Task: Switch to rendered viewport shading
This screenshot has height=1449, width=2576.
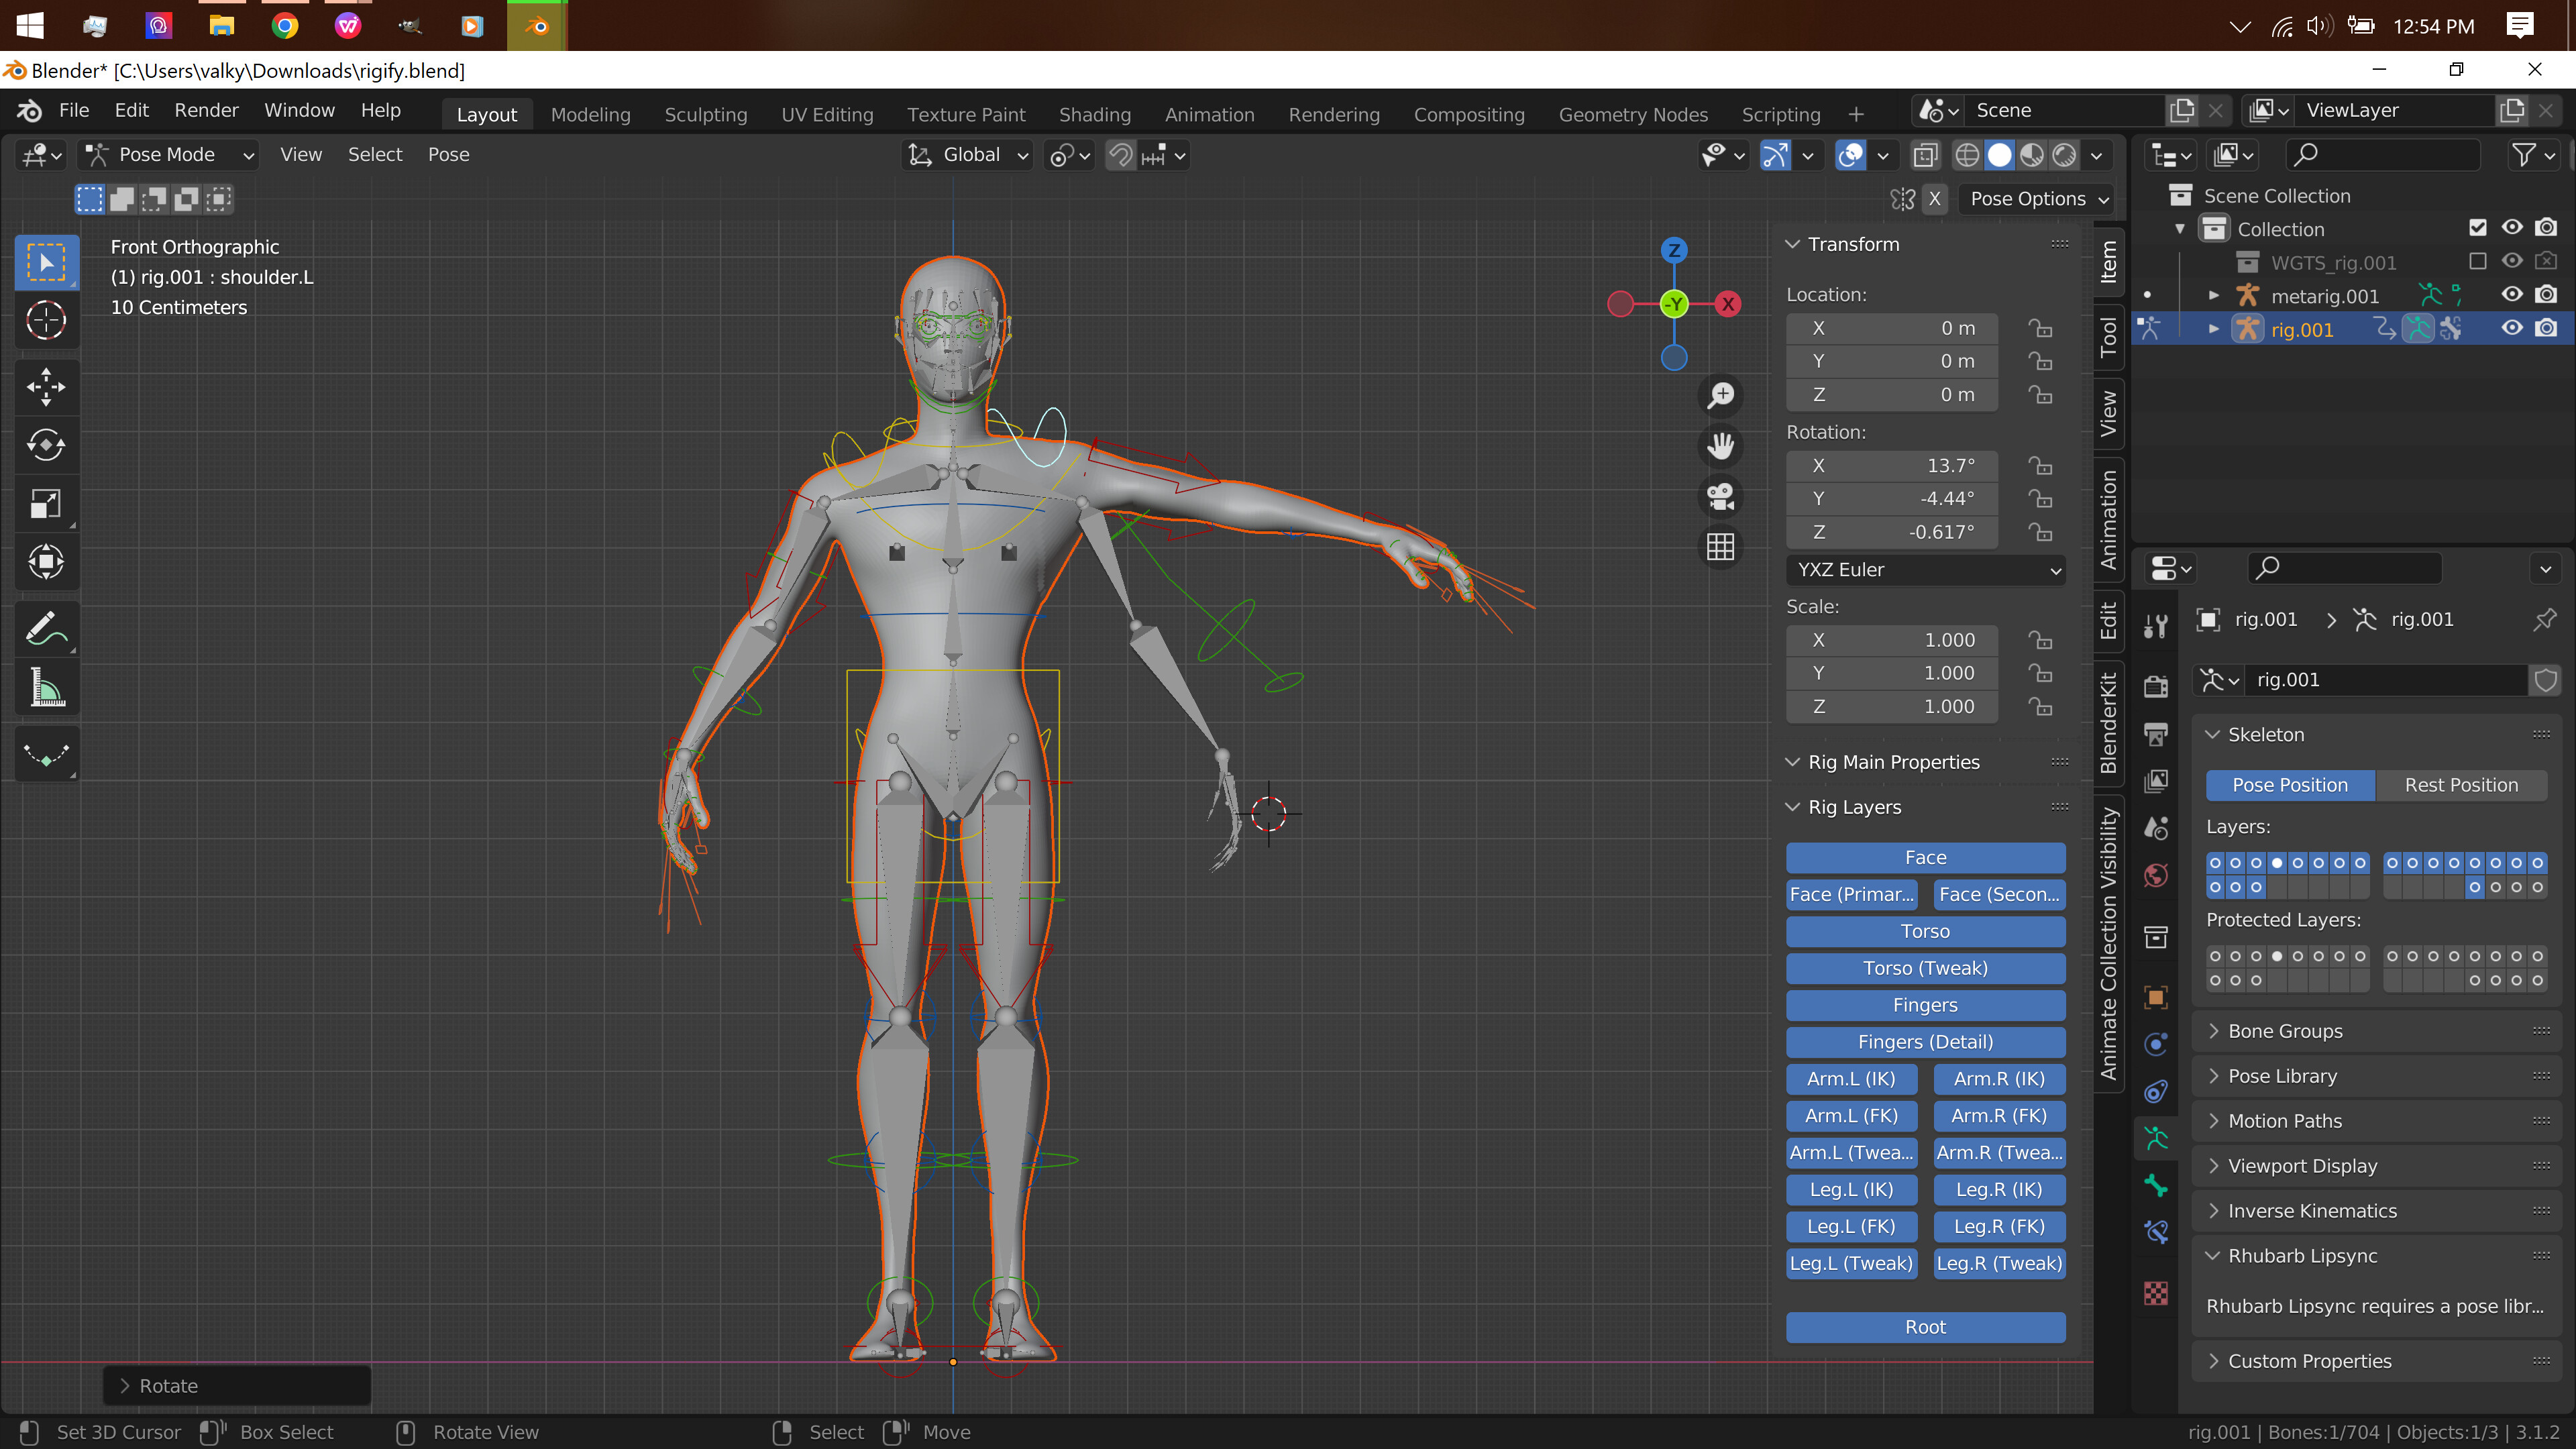Action: pyautogui.click(x=2064, y=155)
